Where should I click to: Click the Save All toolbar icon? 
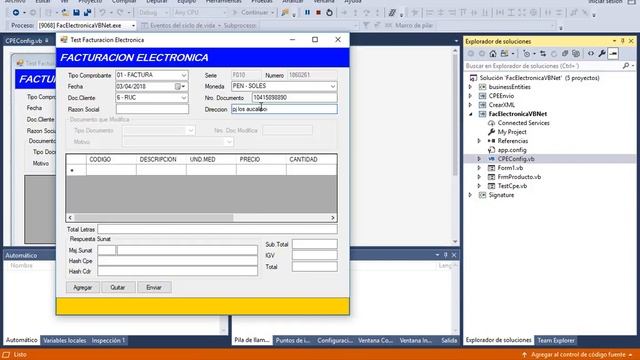87,13
